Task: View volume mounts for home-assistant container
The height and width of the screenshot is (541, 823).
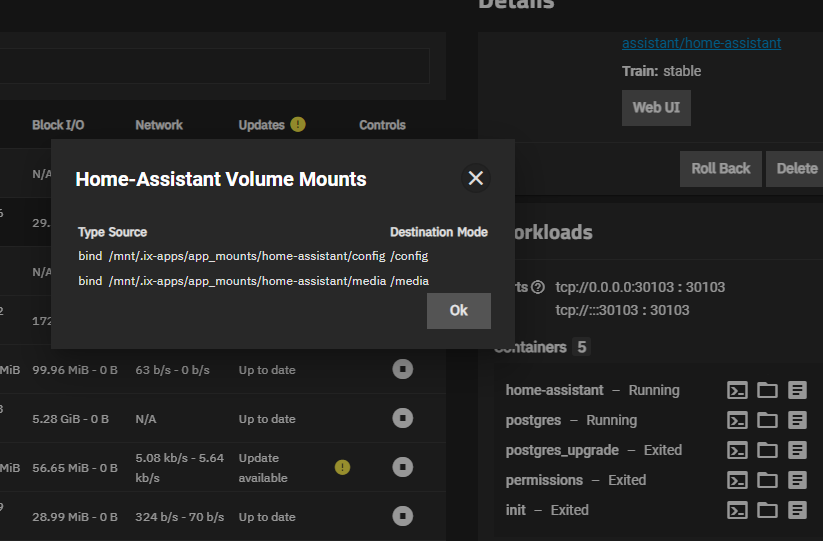Action: tap(767, 390)
